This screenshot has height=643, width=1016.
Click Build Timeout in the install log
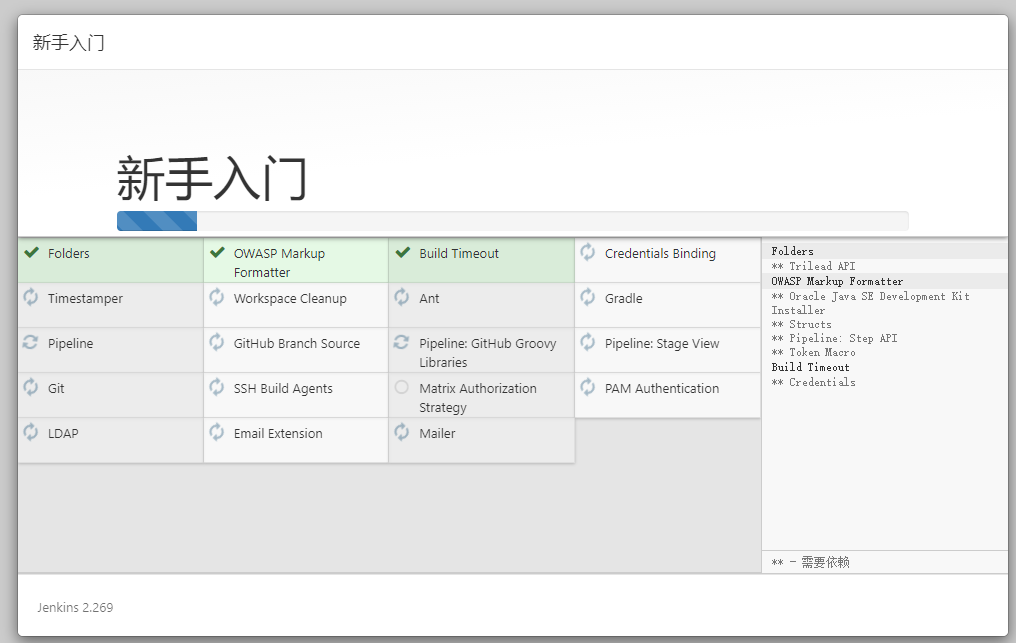coord(811,367)
